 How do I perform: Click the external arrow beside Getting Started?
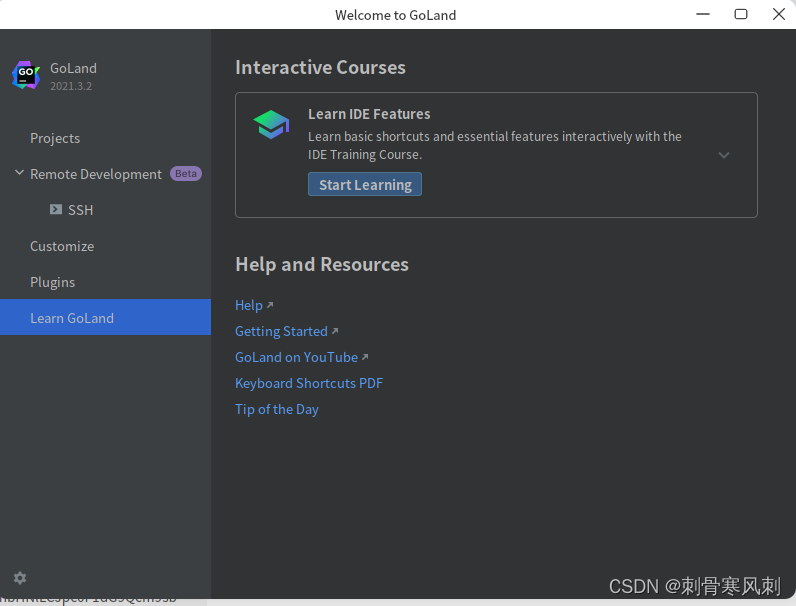tap(335, 331)
